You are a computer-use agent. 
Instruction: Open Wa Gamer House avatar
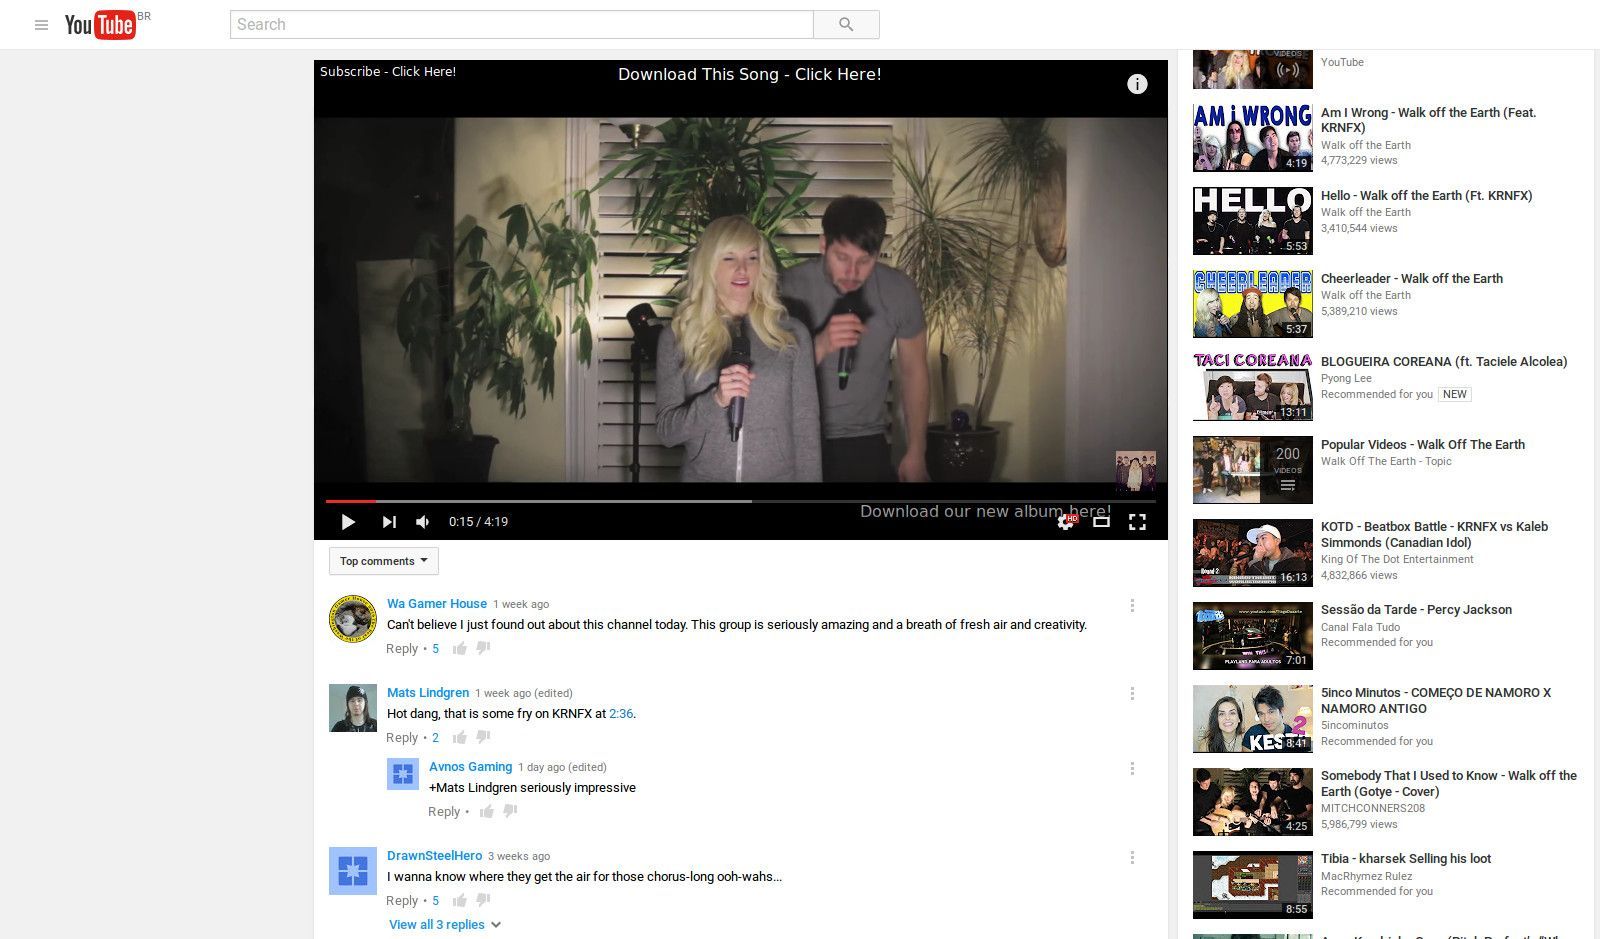pos(353,619)
